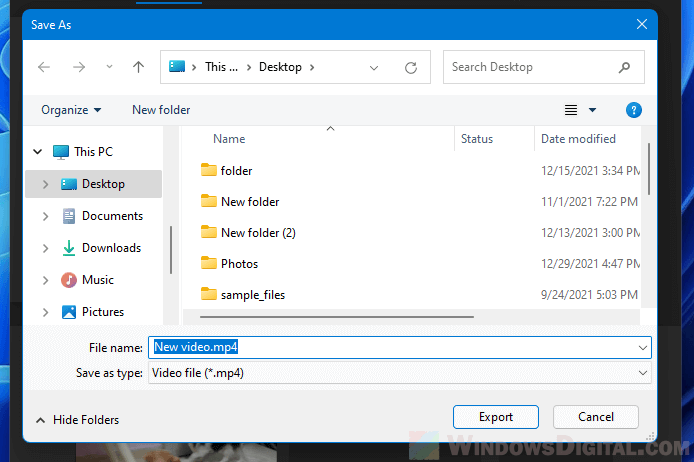Open recent locations dropdown chevron
Image resolution: width=694 pixels, height=462 pixels.
pyautogui.click(x=109, y=67)
